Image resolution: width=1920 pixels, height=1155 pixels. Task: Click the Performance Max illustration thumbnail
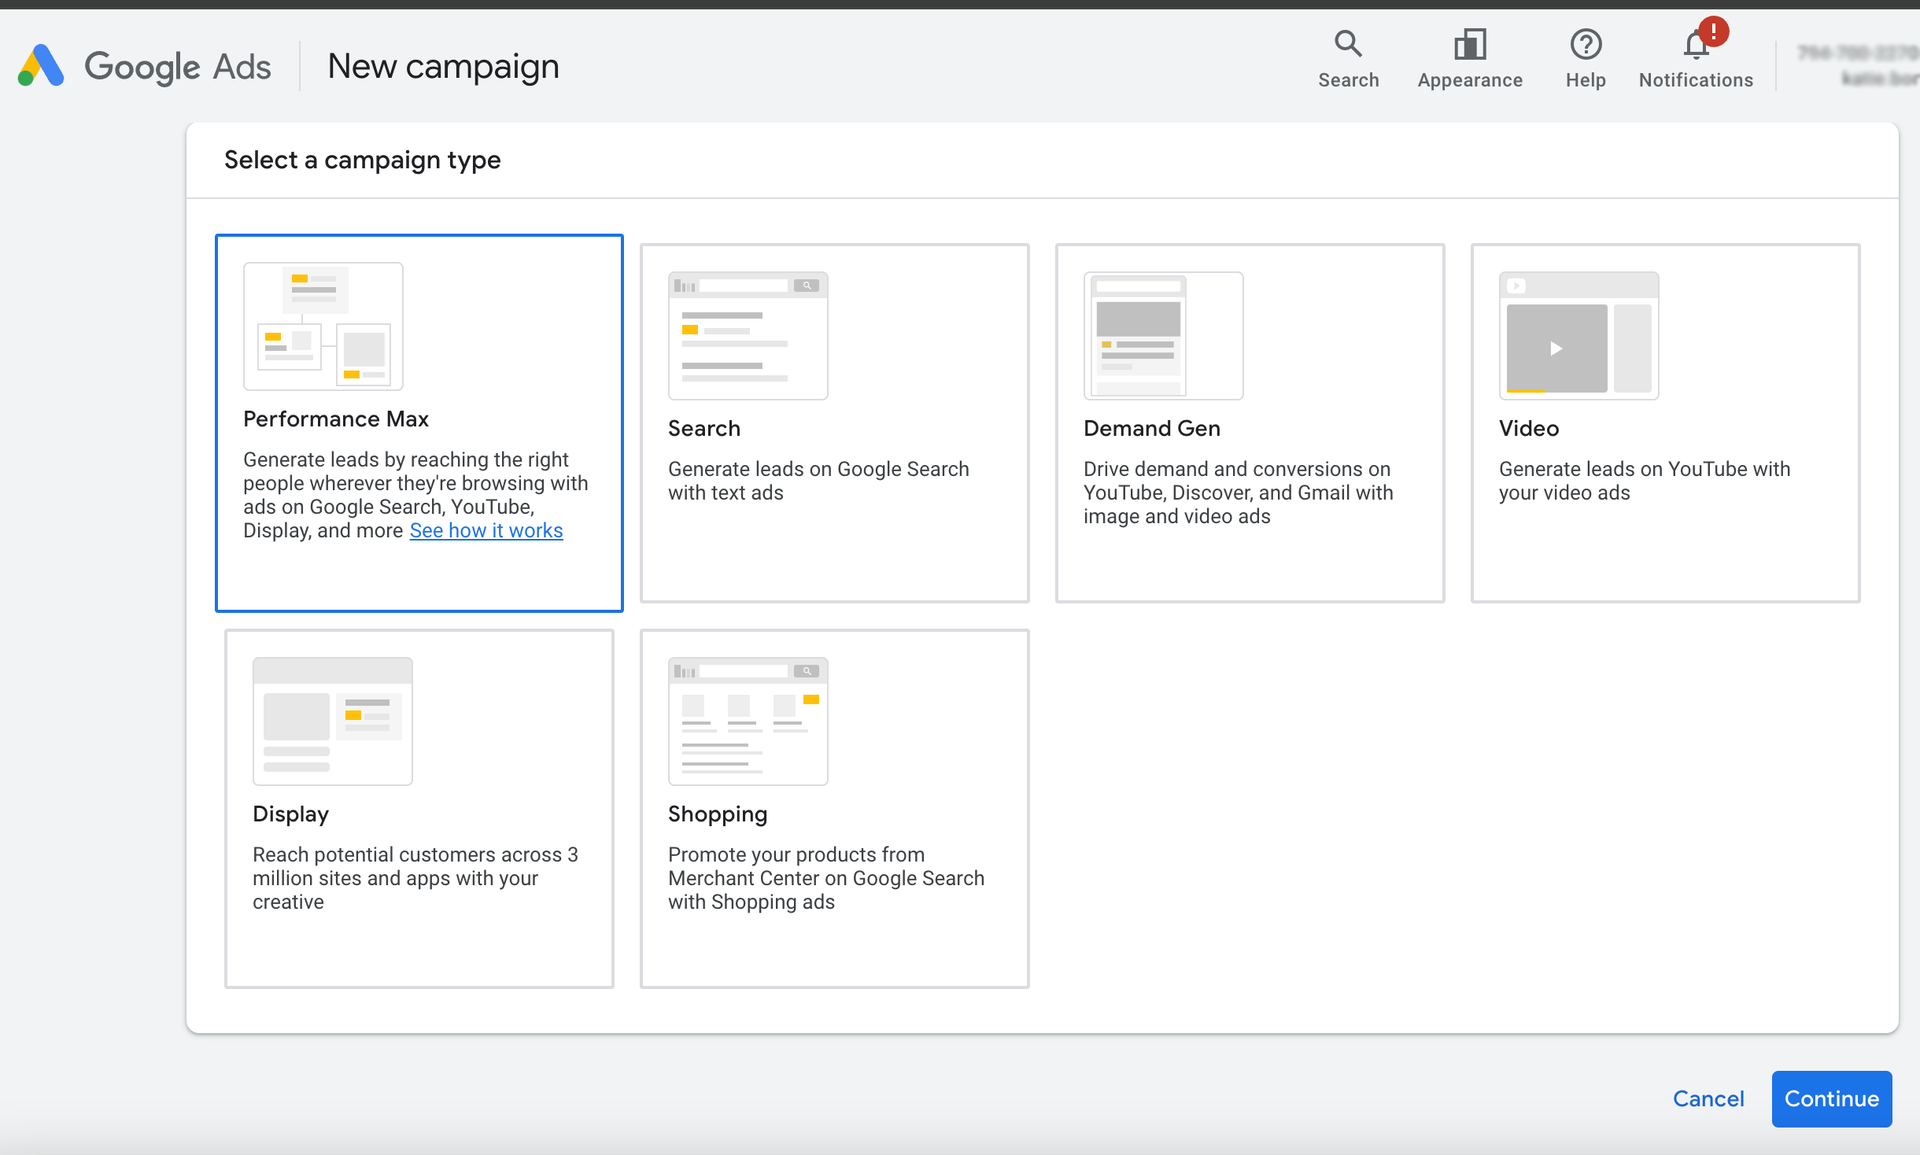pyautogui.click(x=323, y=326)
